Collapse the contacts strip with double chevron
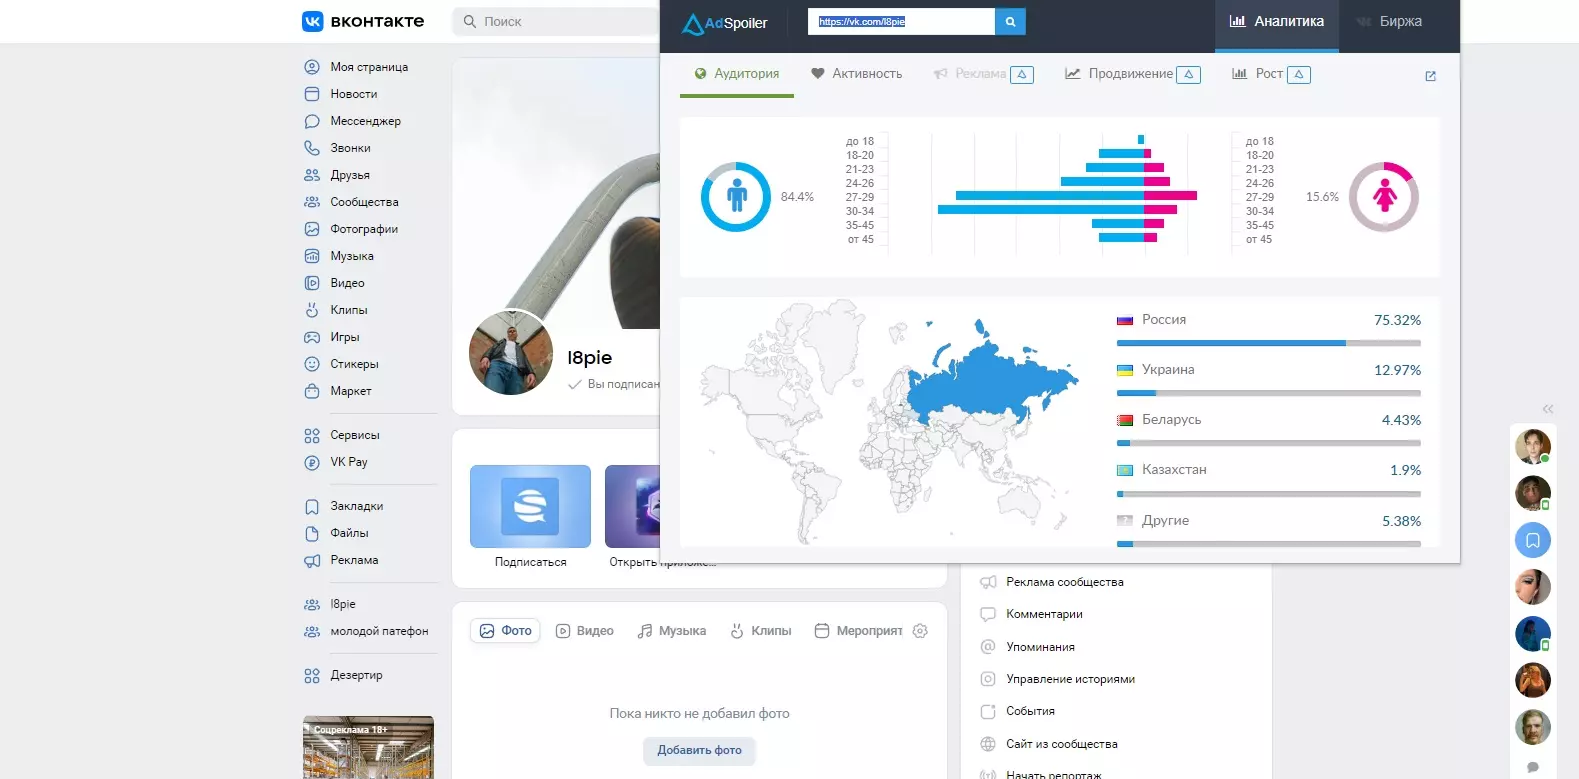The image size is (1579, 779). 1547,409
